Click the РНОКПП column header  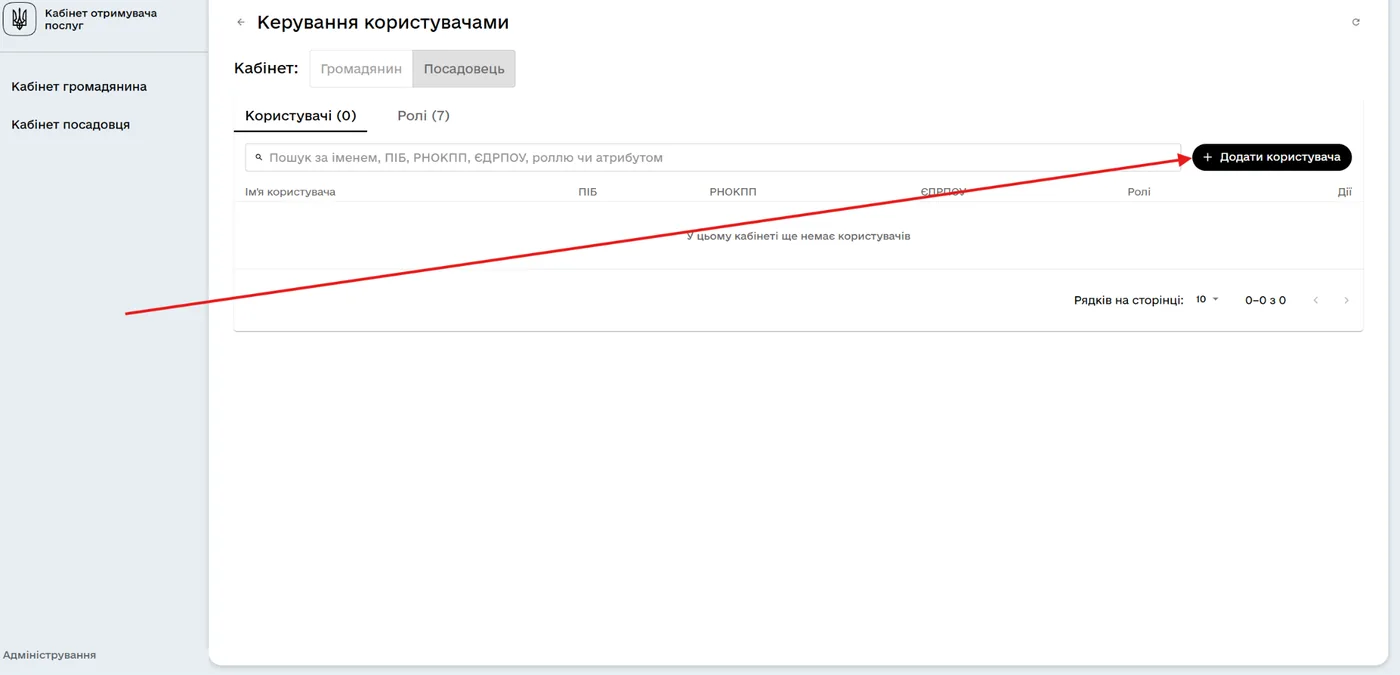(x=733, y=192)
